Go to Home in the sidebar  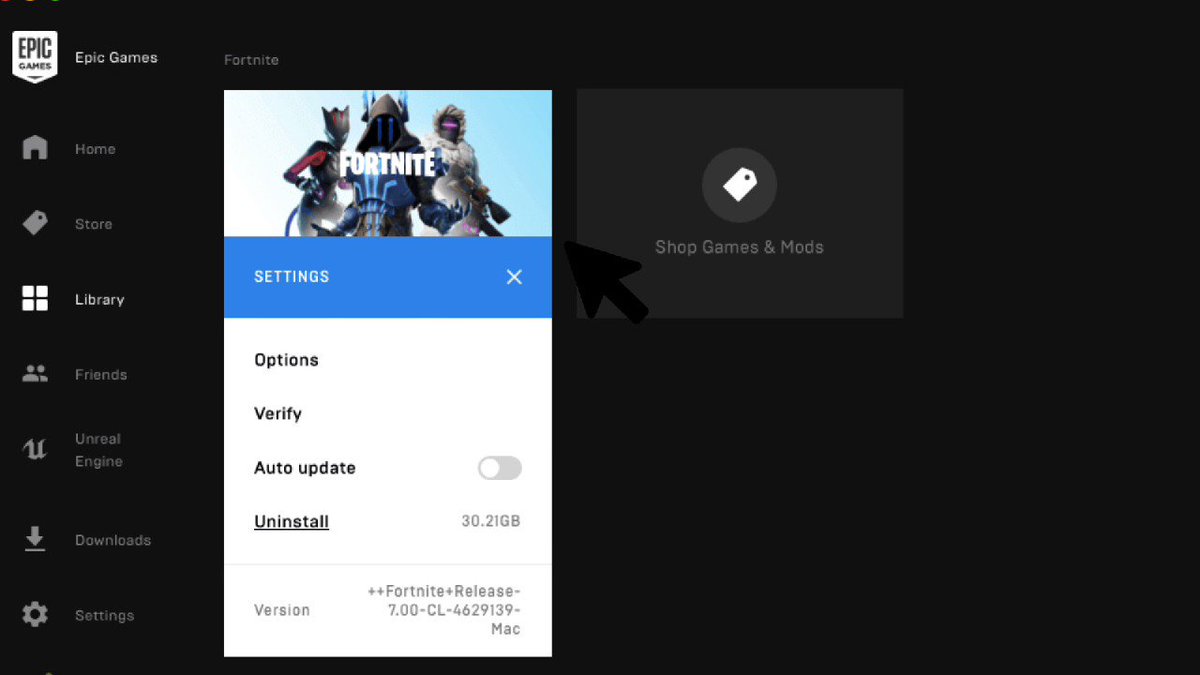click(x=95, y=149)
